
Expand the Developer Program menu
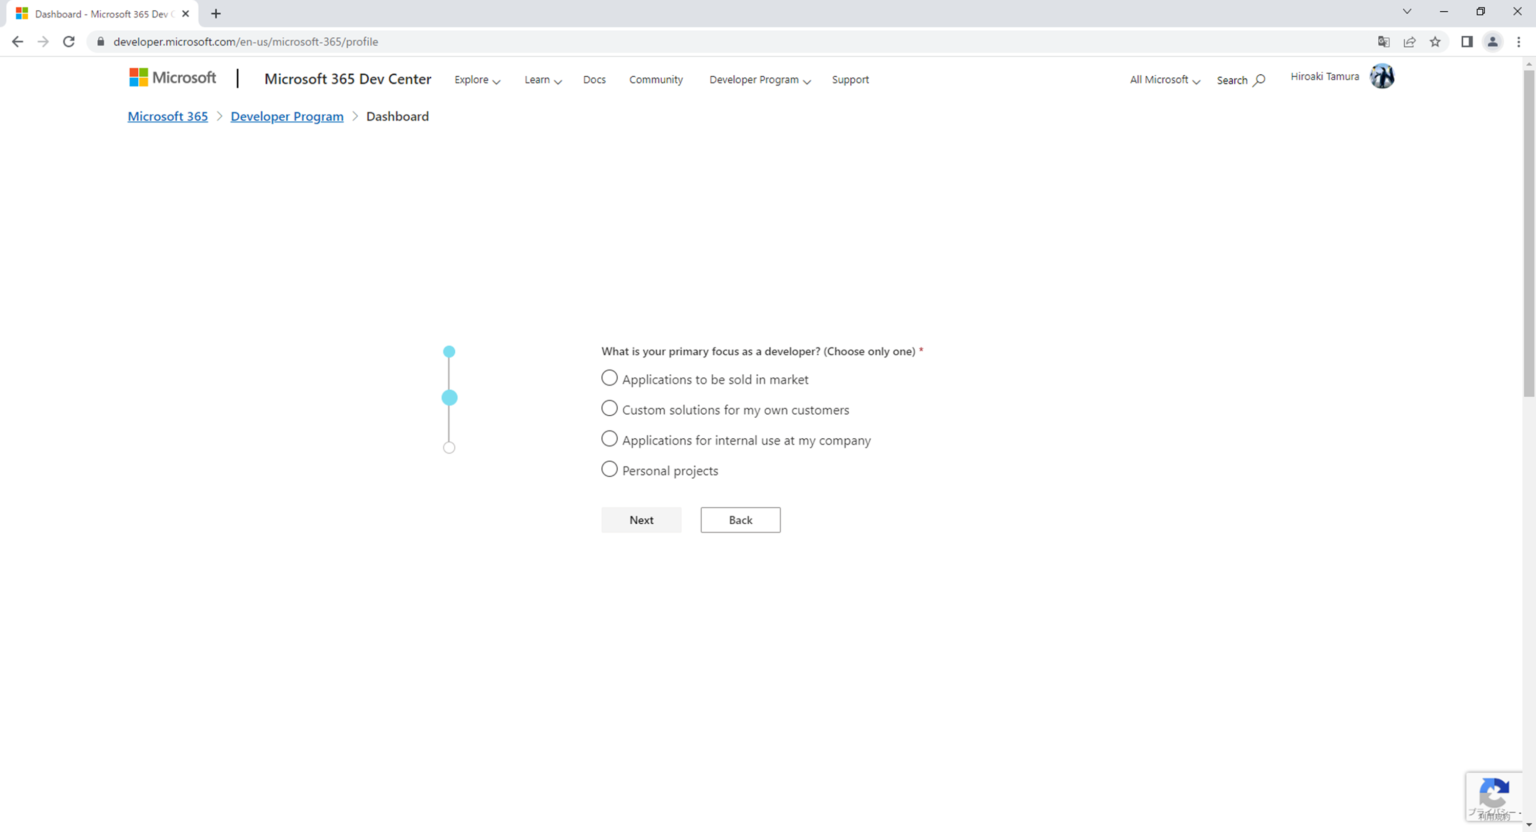pos(760,80)
